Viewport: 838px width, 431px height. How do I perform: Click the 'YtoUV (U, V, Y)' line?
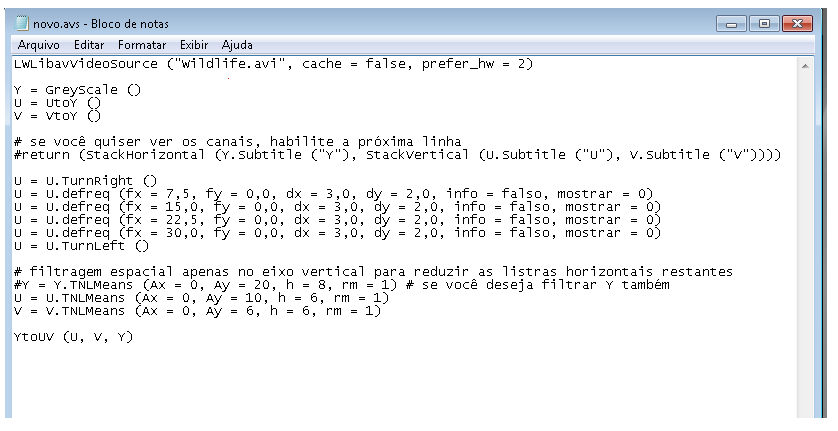point(73,337)
